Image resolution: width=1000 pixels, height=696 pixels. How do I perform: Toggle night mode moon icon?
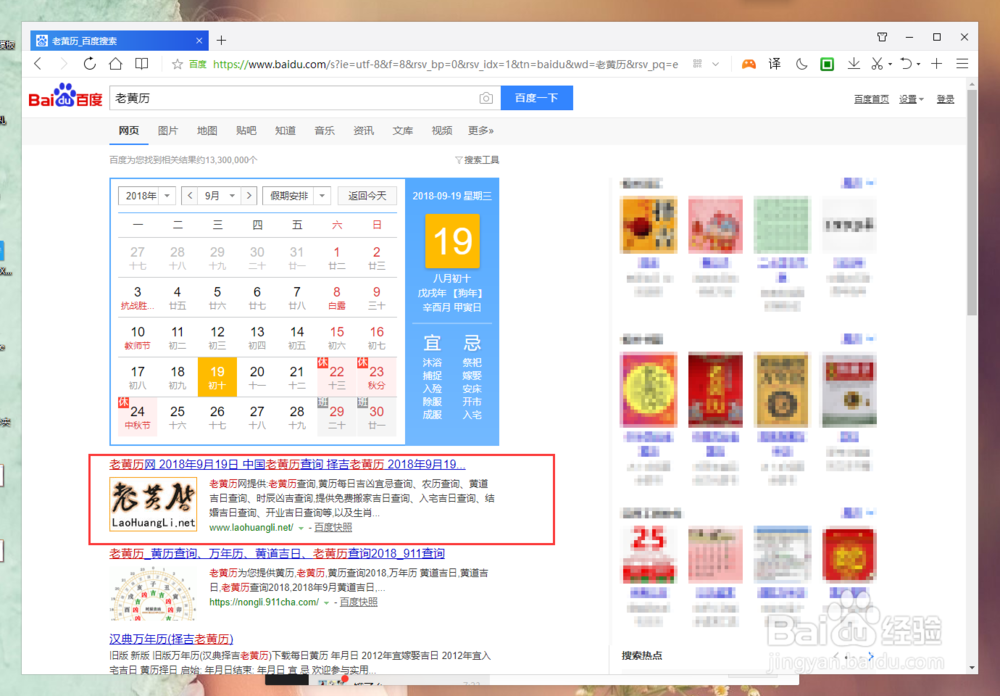[801, 64]
